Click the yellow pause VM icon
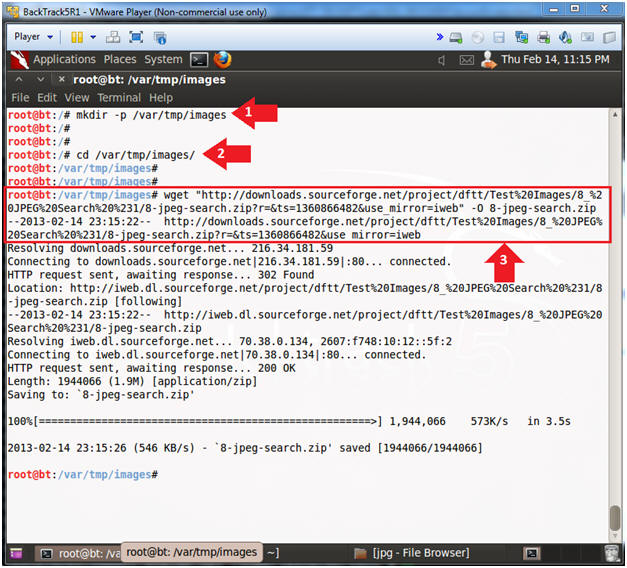The image size is (627, 568). [77, 37]
